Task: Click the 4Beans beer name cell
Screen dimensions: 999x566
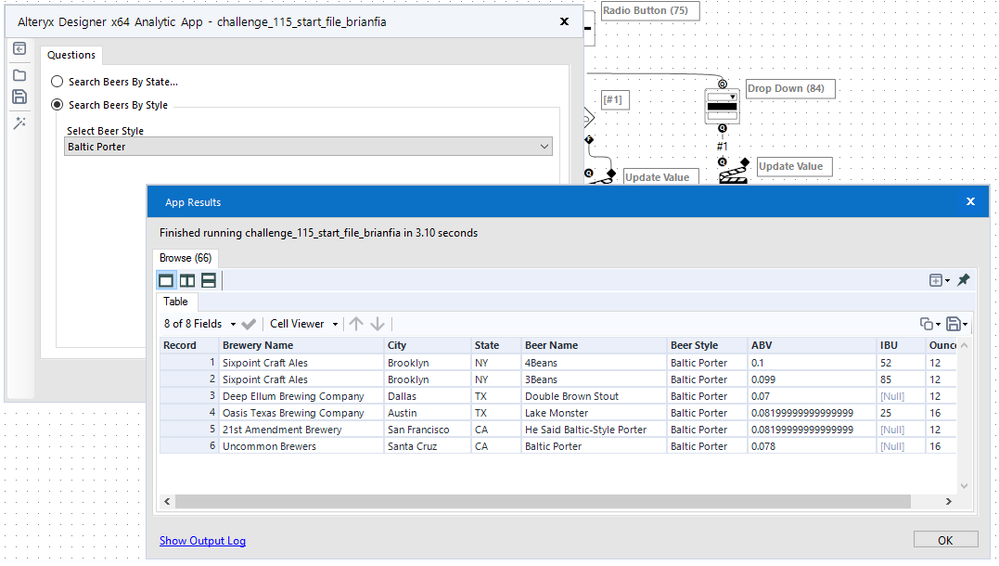Action: click(594, 363)
